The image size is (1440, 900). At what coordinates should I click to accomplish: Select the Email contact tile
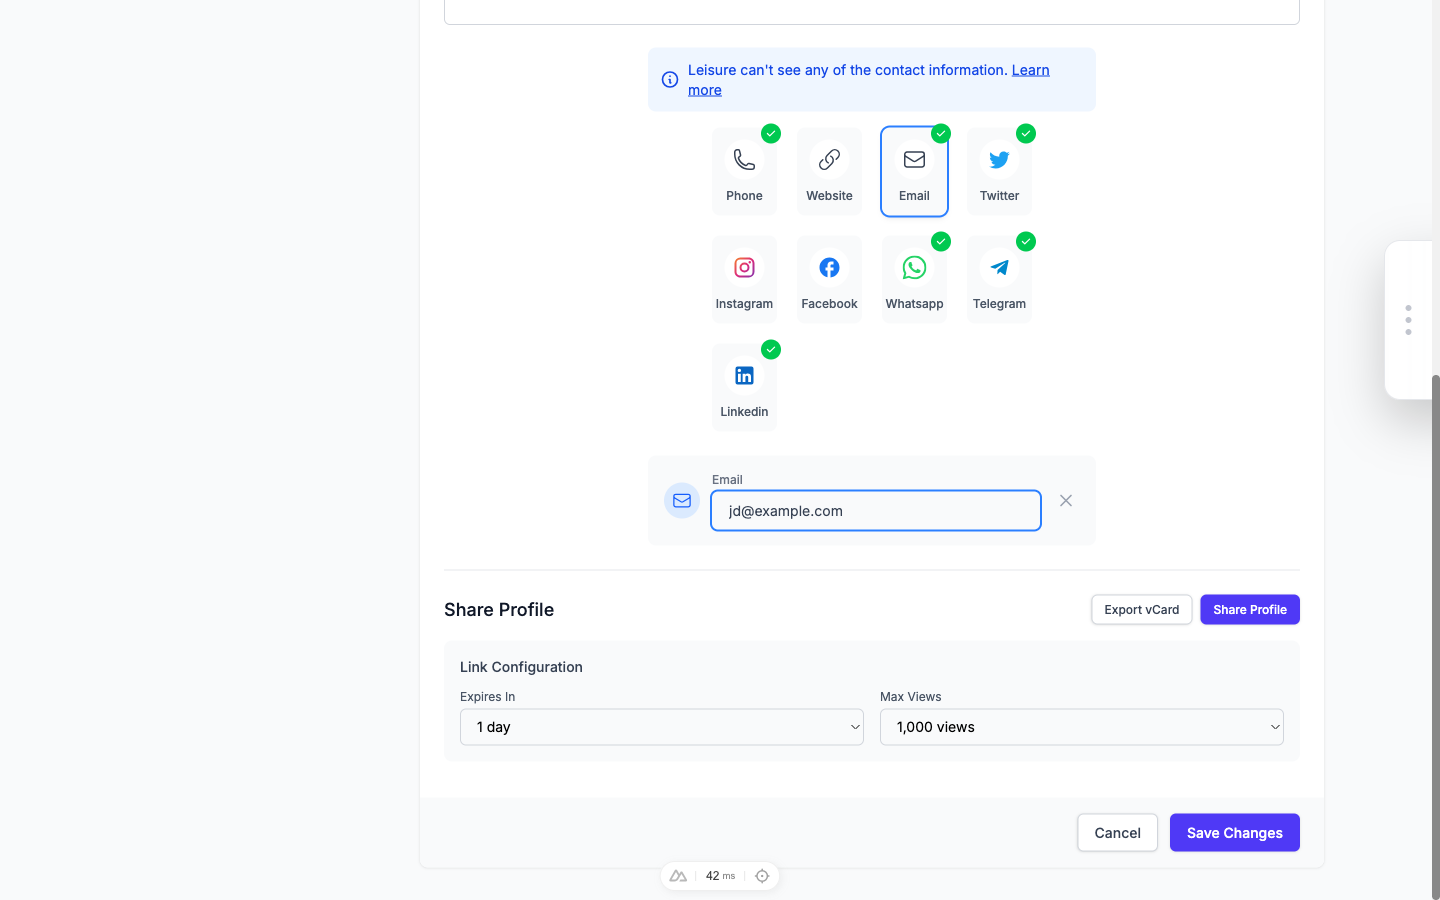914,171
